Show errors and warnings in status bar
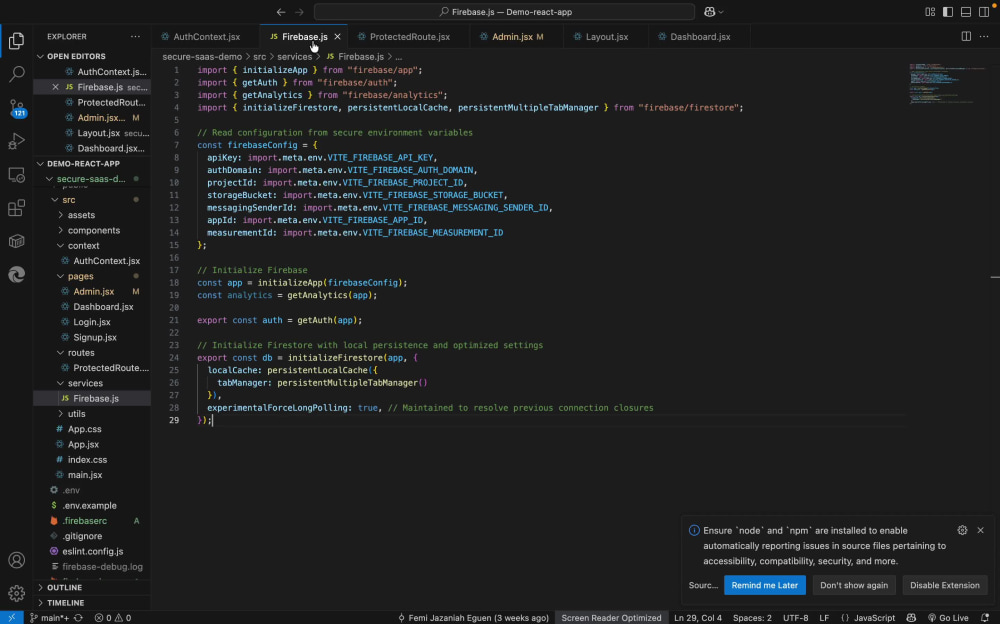 click(x=113, y=618)
